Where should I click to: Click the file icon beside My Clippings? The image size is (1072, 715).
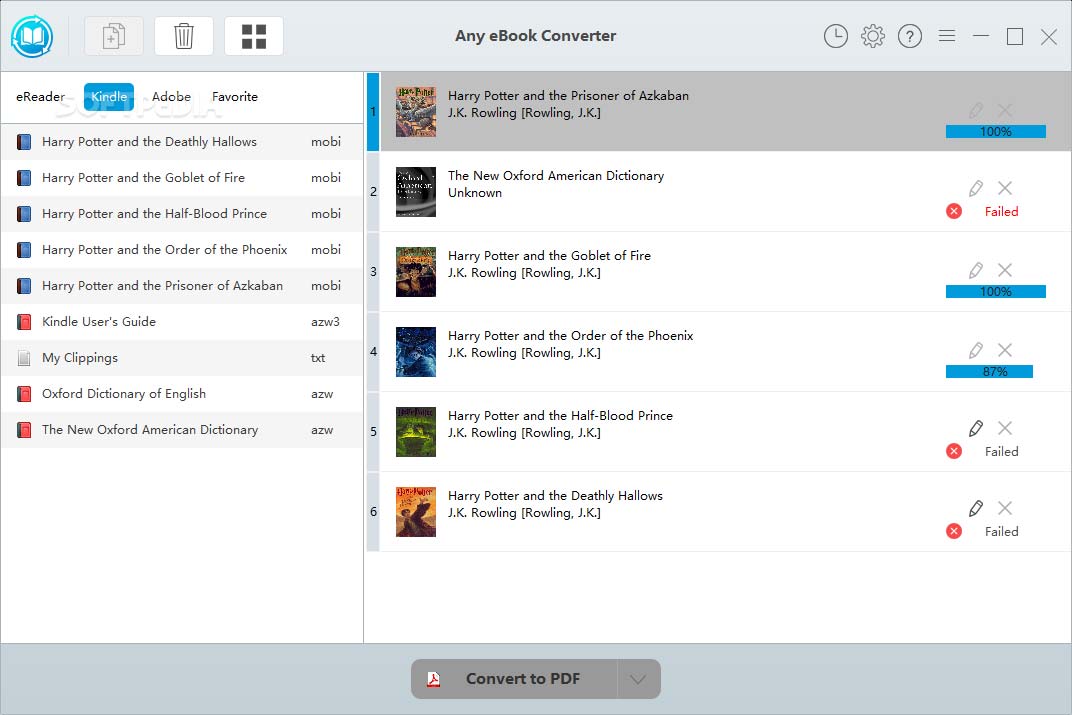(x=24, y=358)
